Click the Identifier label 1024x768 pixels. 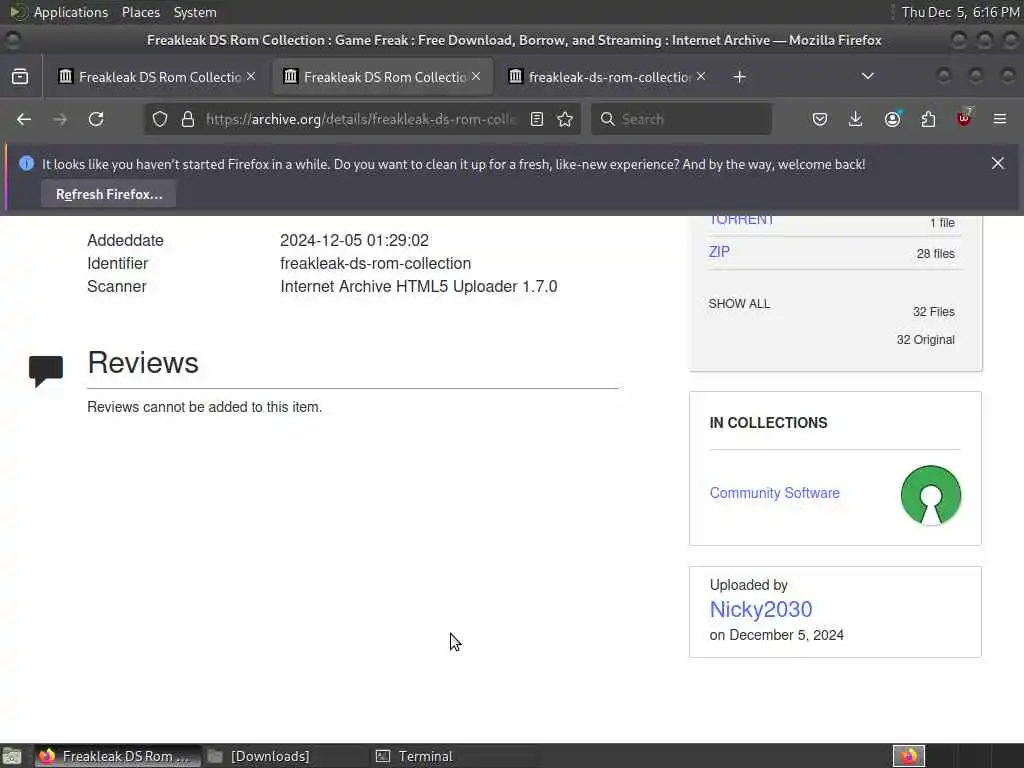(118, 264)
